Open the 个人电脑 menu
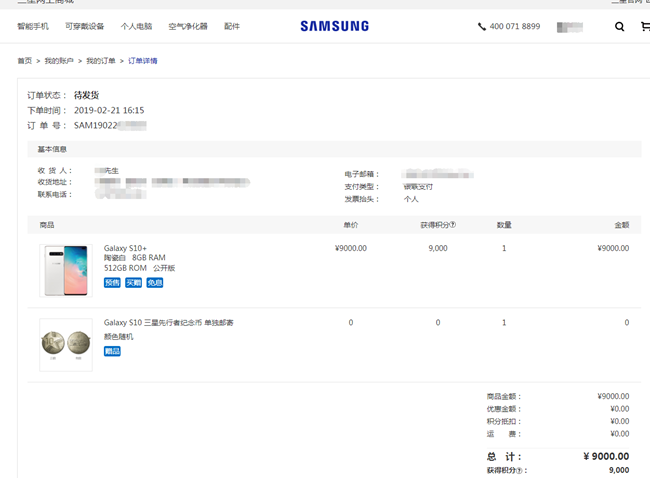The width and height of the screenshot is (650, 478). point(136,27)
